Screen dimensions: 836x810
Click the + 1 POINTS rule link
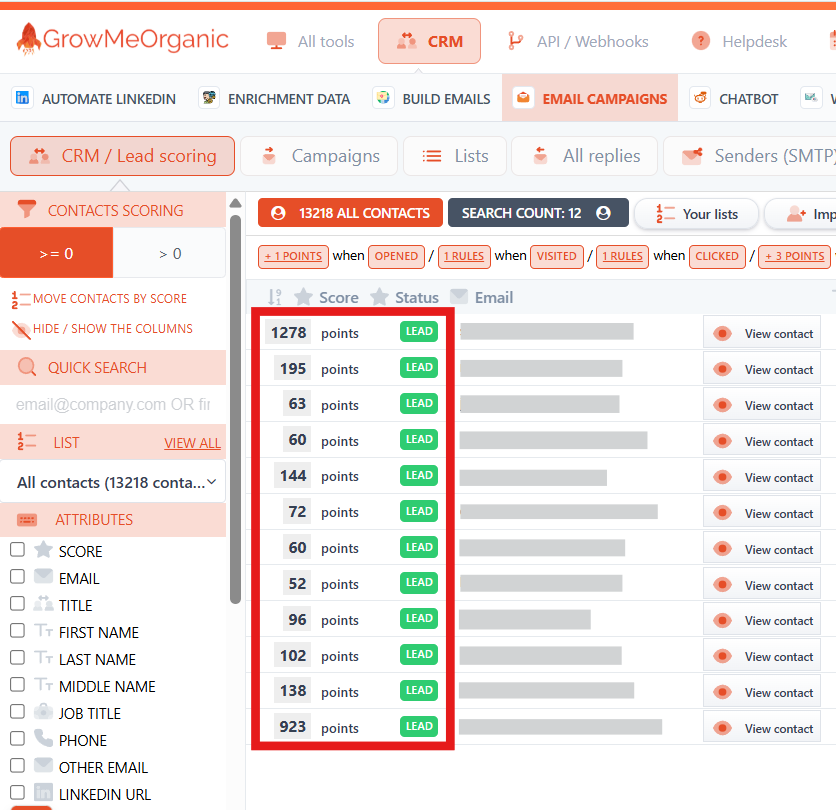coord(293,256)
